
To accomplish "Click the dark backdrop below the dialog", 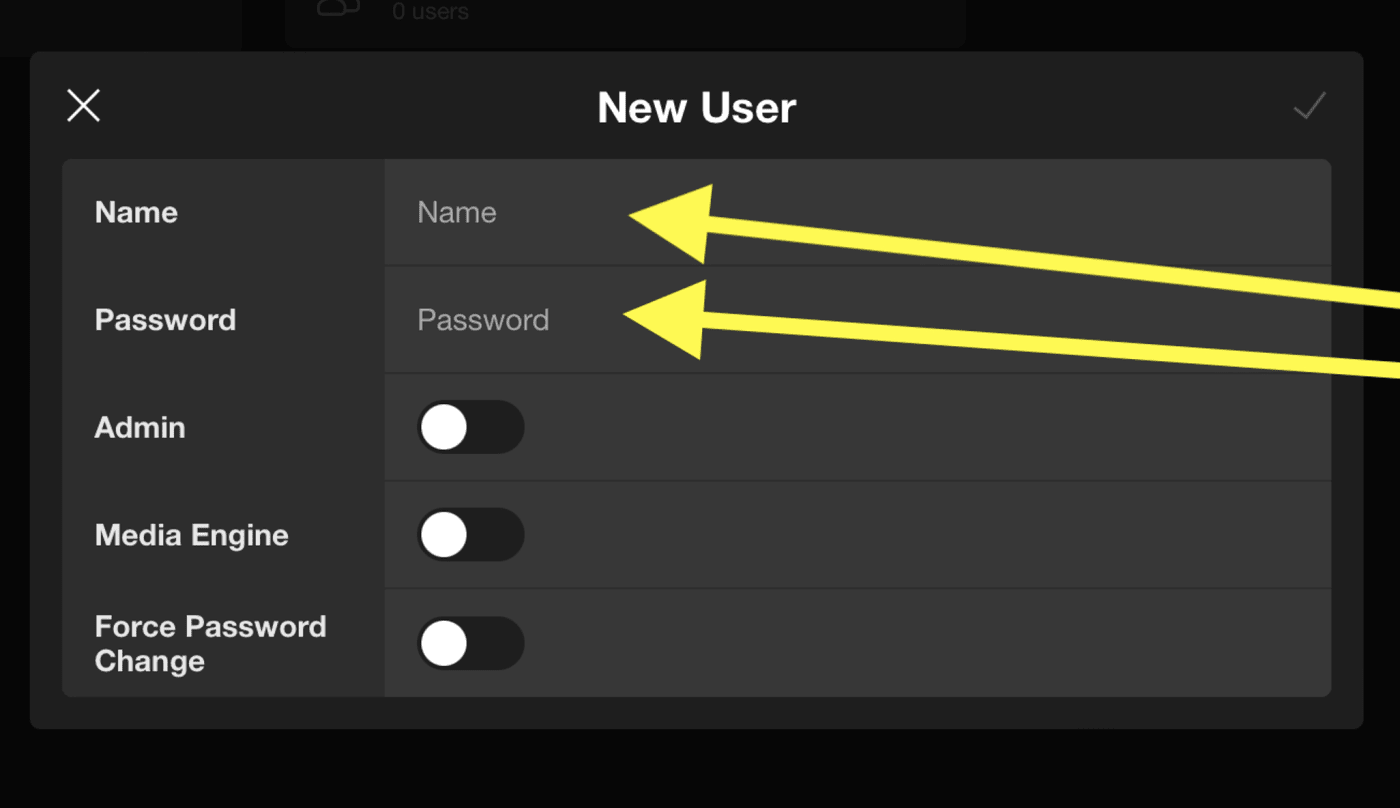I will tap(700, 770).
